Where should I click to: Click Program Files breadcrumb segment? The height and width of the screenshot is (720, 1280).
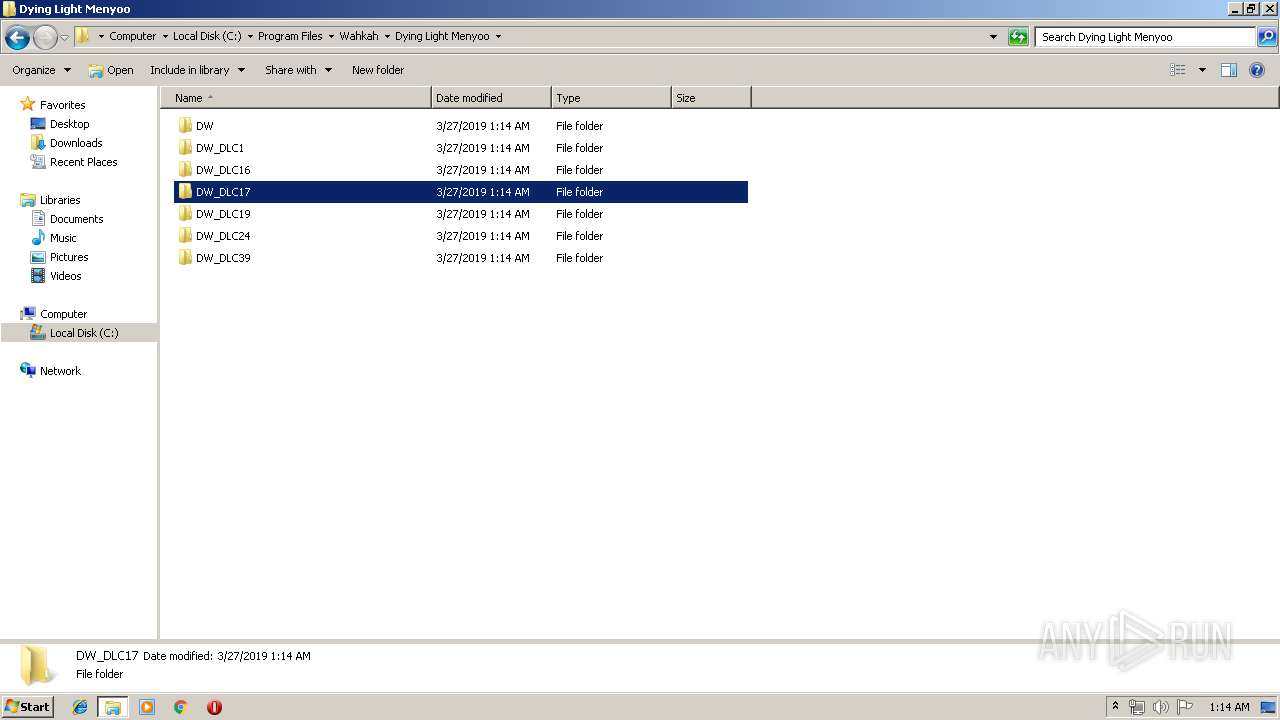click(x=290, y=36)
